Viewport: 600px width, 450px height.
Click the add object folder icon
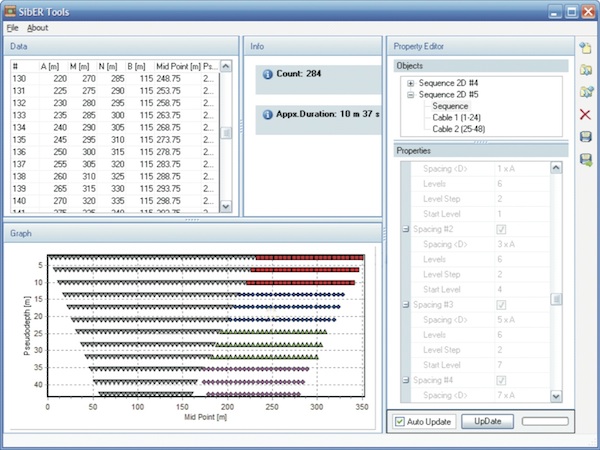[x=586, y=92]
